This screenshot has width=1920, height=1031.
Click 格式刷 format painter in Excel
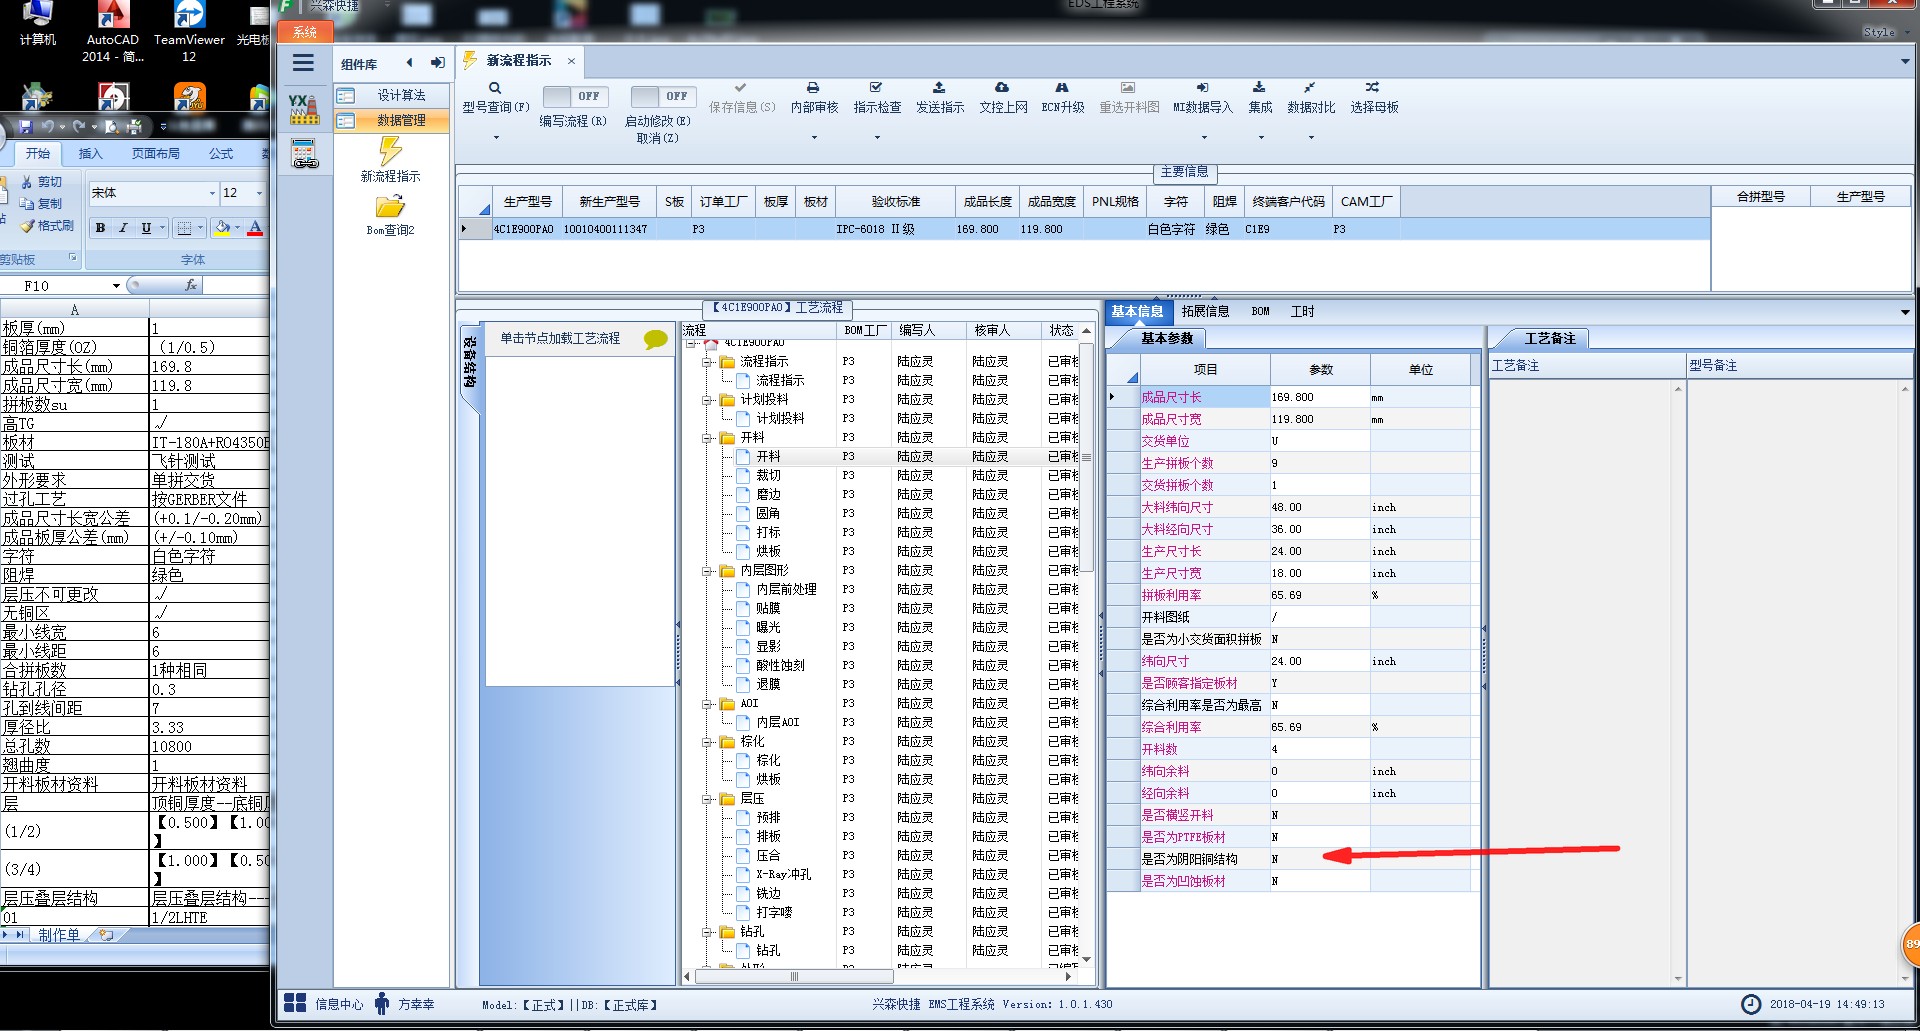(47, 226)
